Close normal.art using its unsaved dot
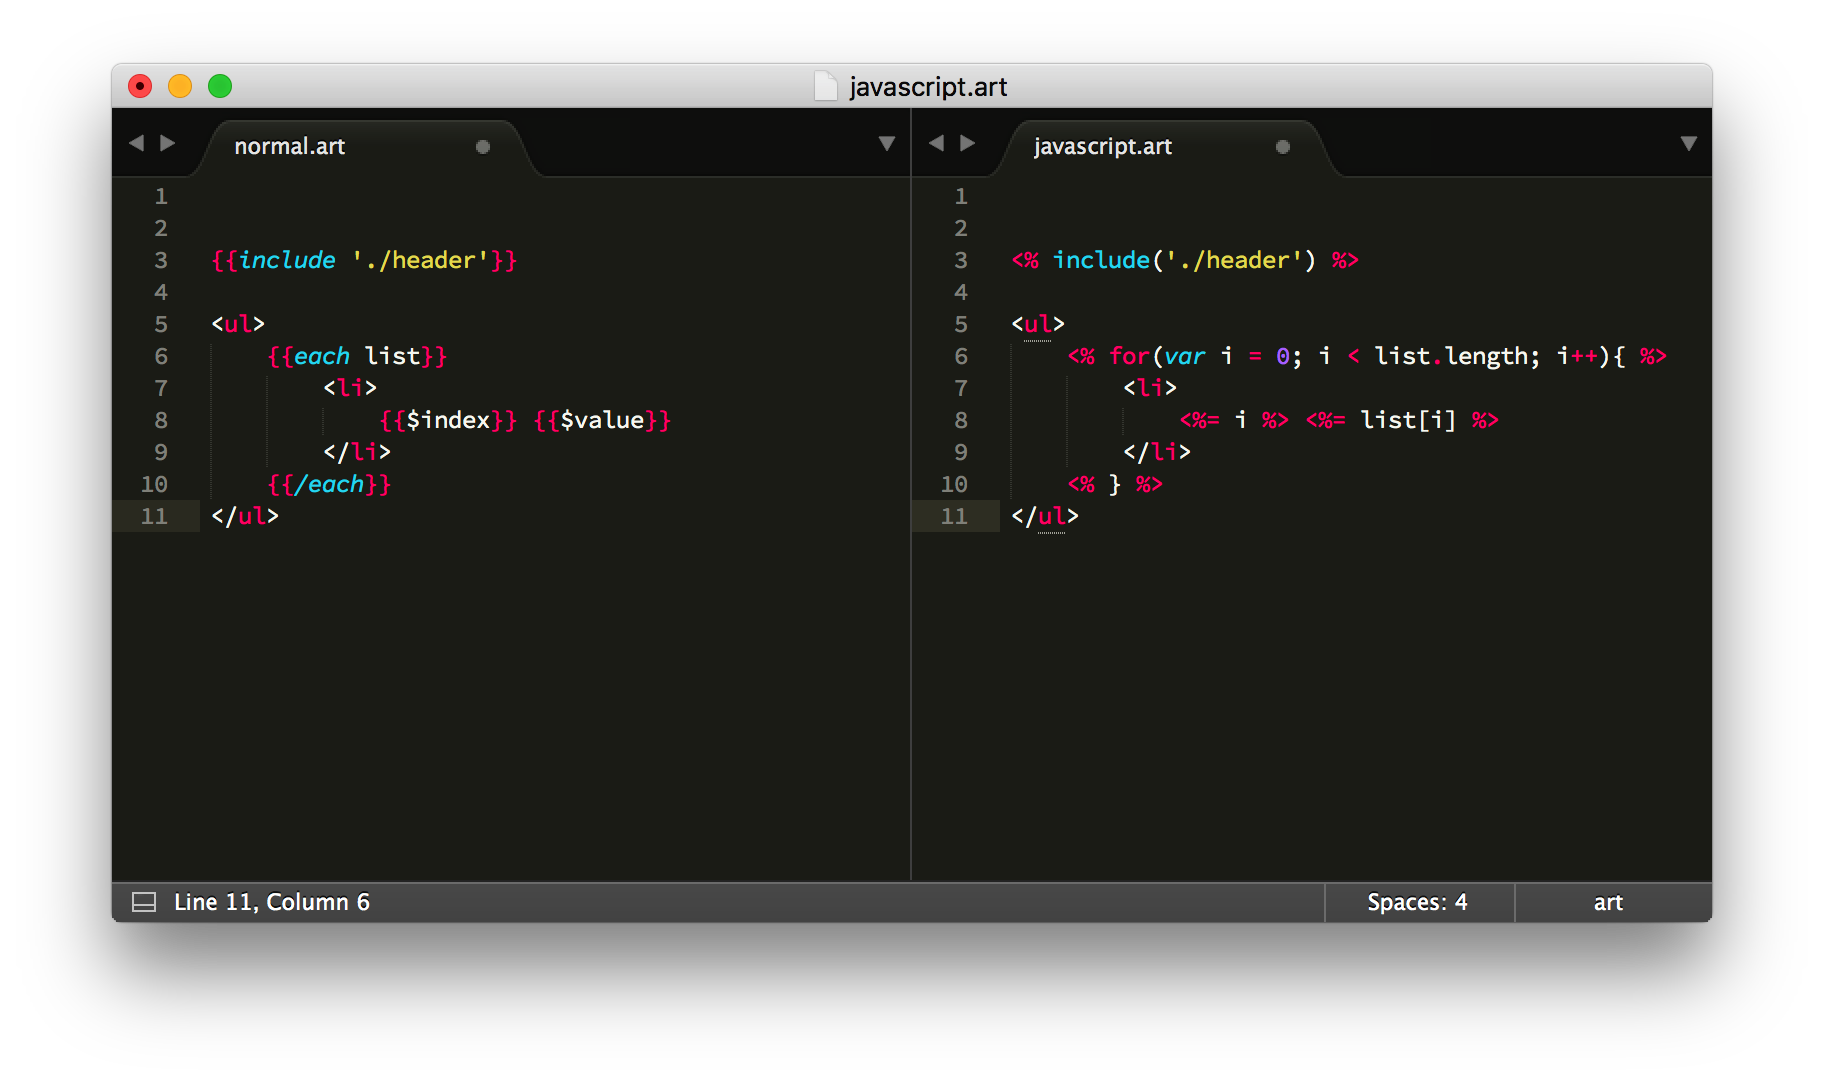 coord(483,147)
